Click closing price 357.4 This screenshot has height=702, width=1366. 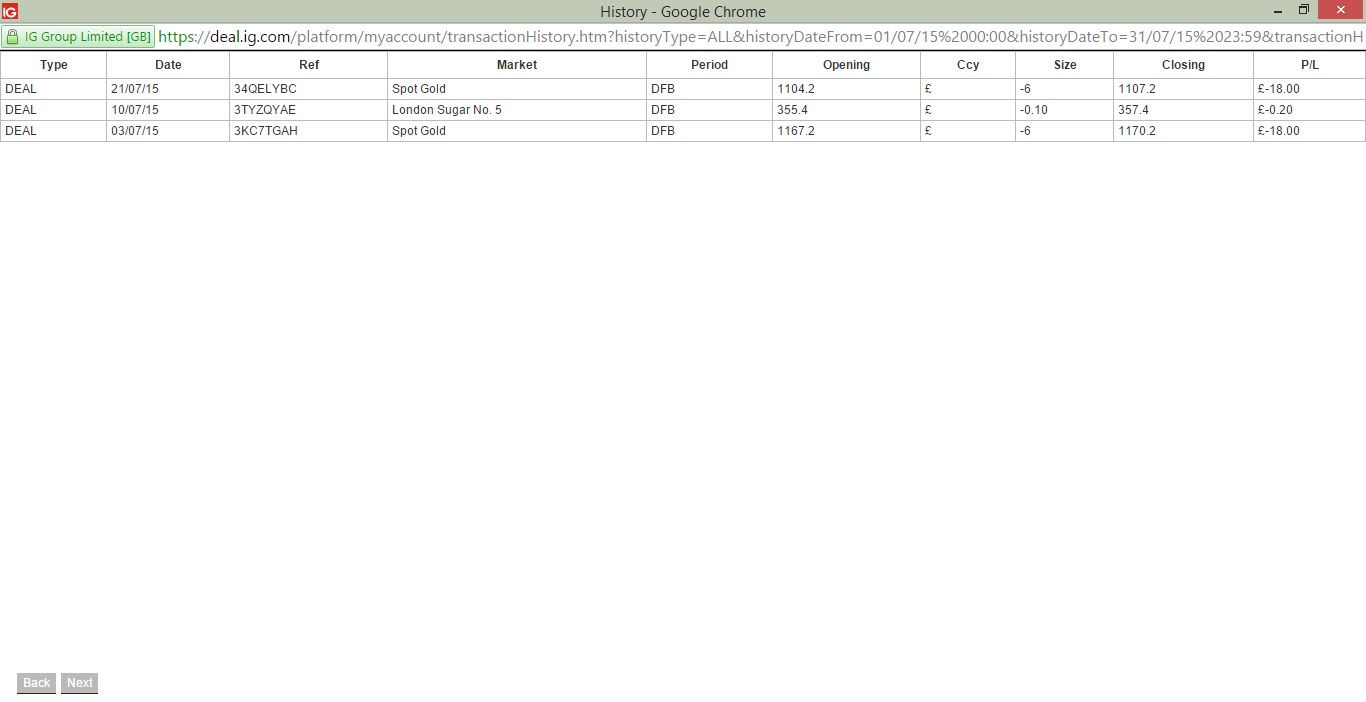tap(1133, 110)
